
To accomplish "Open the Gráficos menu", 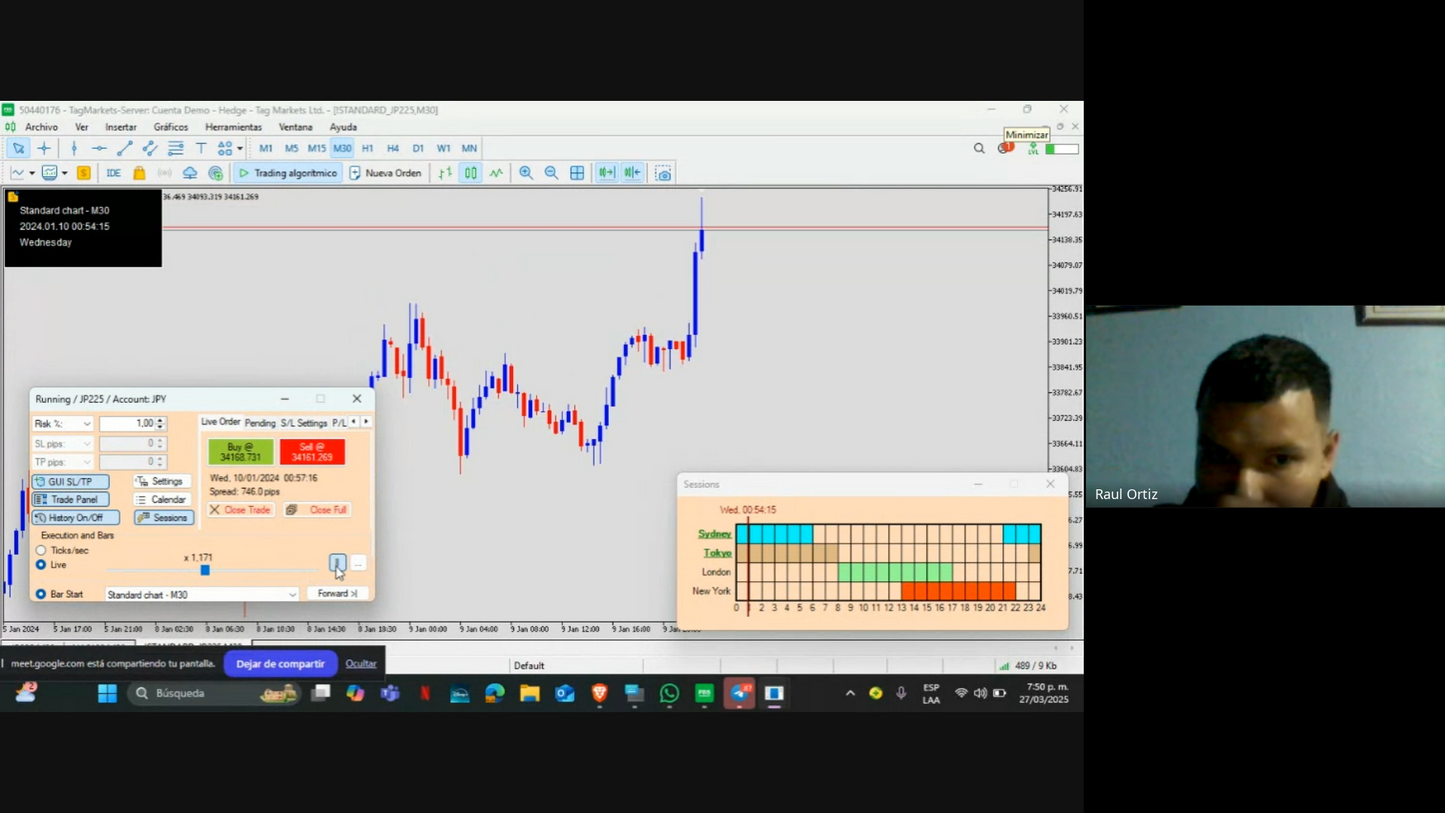I will pos(170,127).
